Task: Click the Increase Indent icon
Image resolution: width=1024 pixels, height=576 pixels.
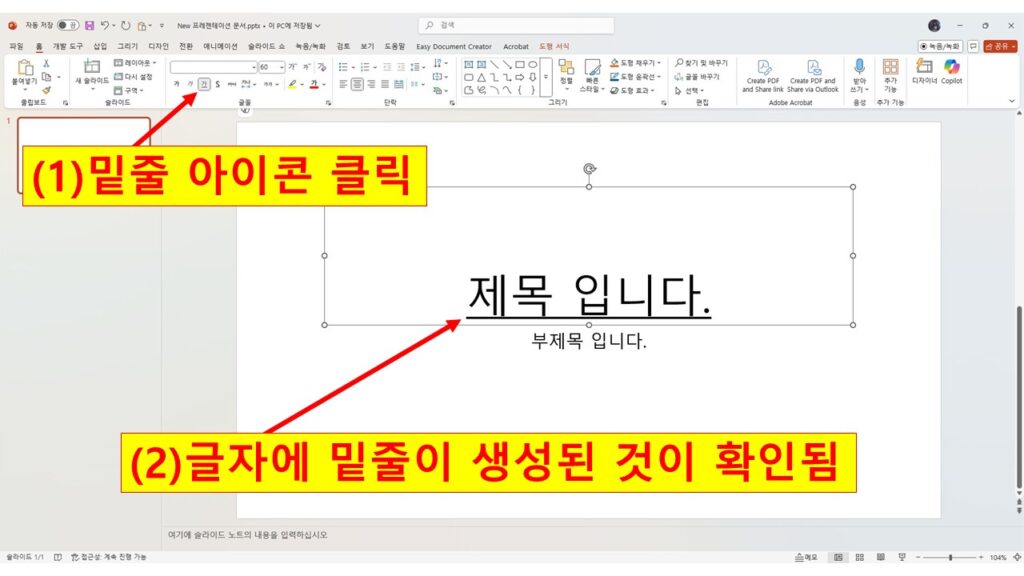Action: point(400,67)
